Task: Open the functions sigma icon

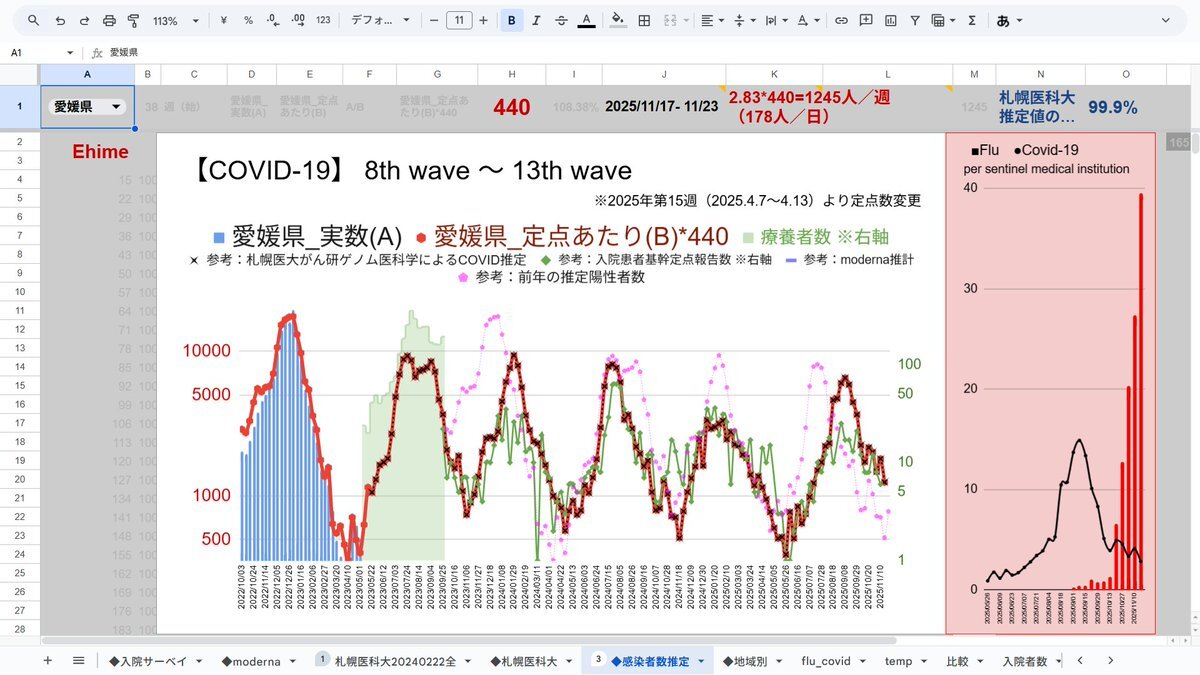Action: 971,20
